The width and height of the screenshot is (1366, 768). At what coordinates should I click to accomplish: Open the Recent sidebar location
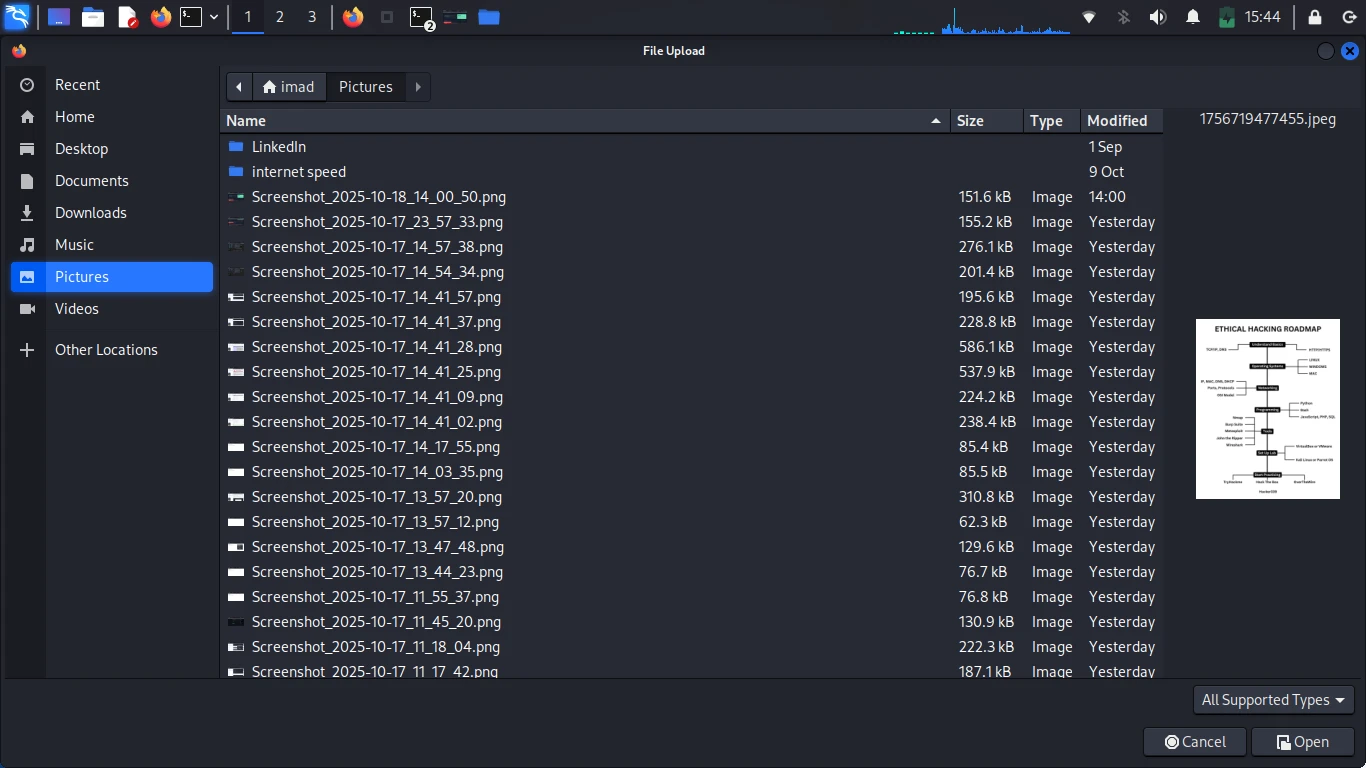[x=77, y=85]
